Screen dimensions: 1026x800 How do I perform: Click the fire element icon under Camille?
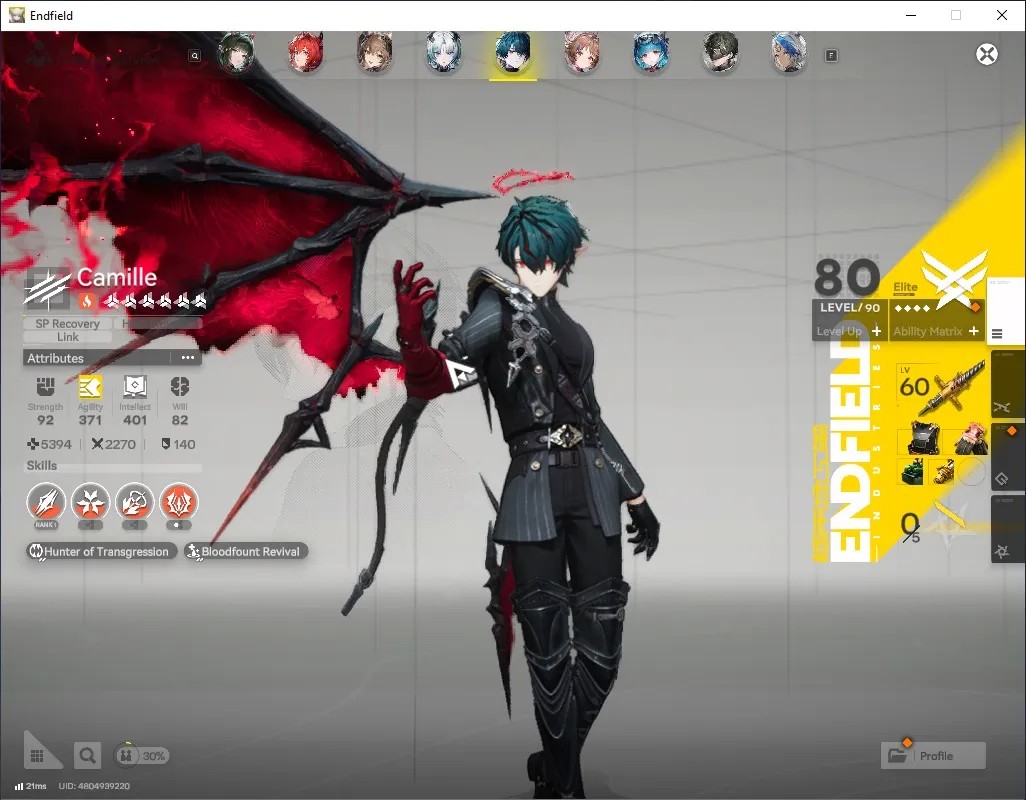(x=87, y=301)
